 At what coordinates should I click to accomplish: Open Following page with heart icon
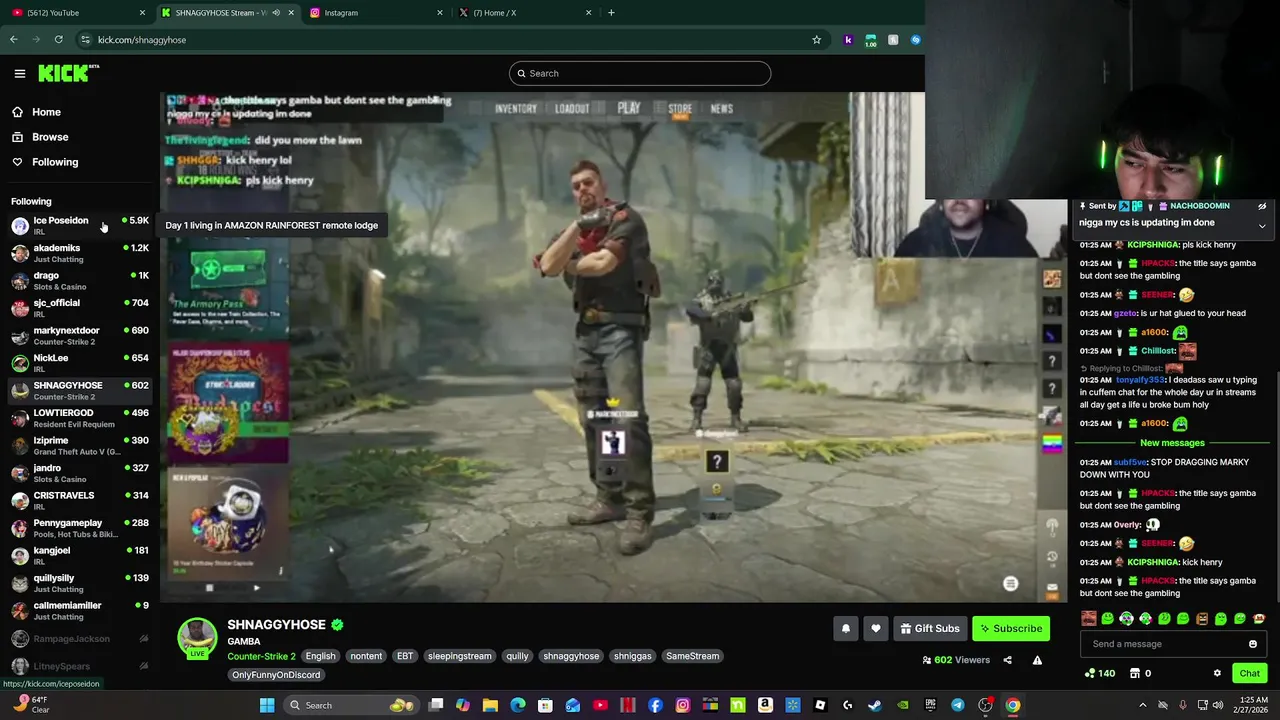55,162
